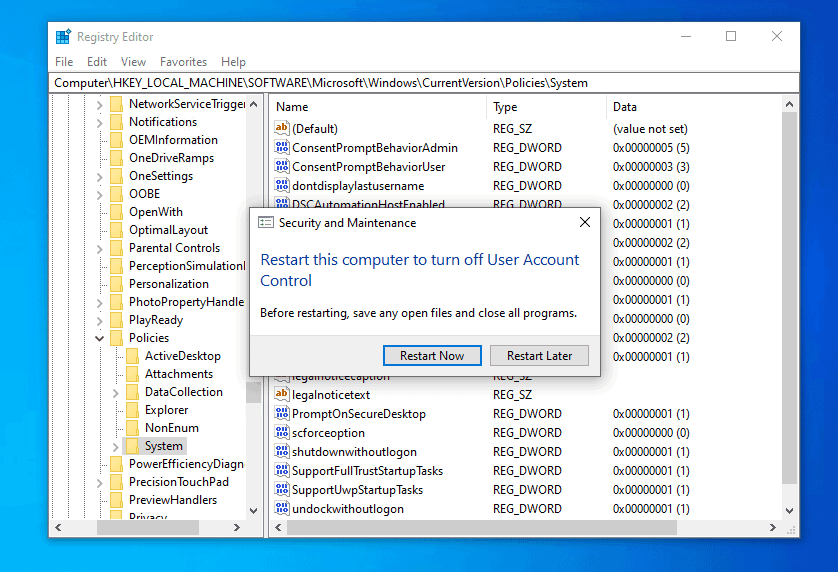Open the Edit menu

pyautogui.click(x=96, y=62)
